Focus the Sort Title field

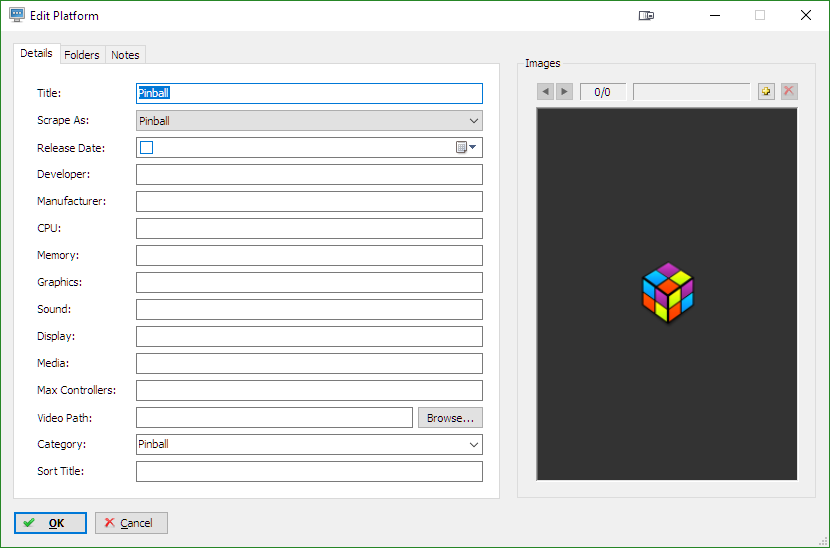tap(310, 472)
